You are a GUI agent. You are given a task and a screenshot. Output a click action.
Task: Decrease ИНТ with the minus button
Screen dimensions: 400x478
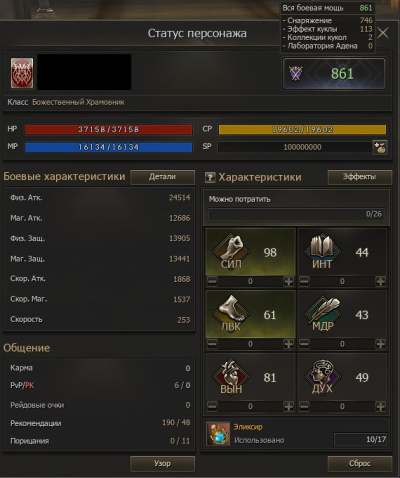click(304, 281)
